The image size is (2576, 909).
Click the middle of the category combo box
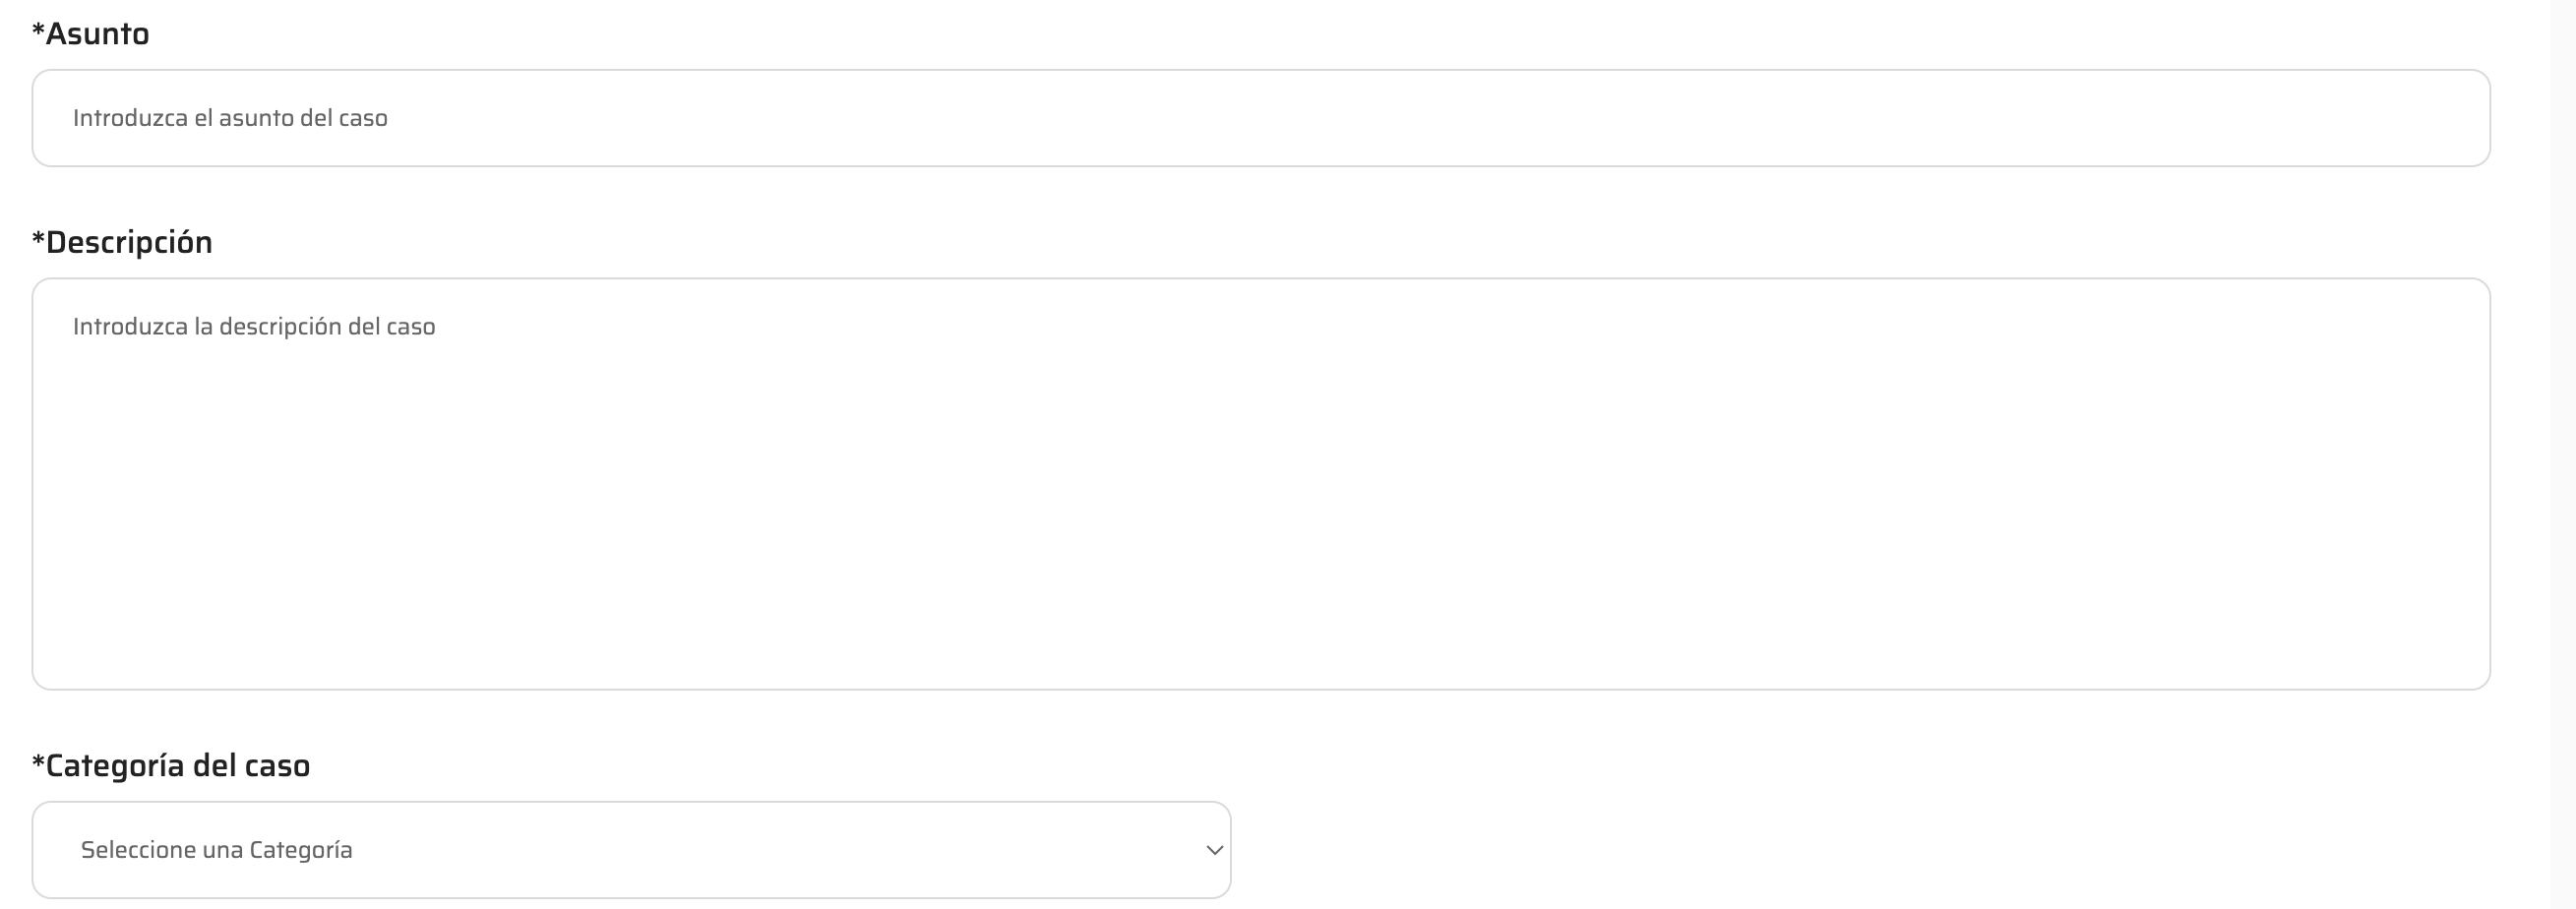pyautogui.click(x=630, y=850)
